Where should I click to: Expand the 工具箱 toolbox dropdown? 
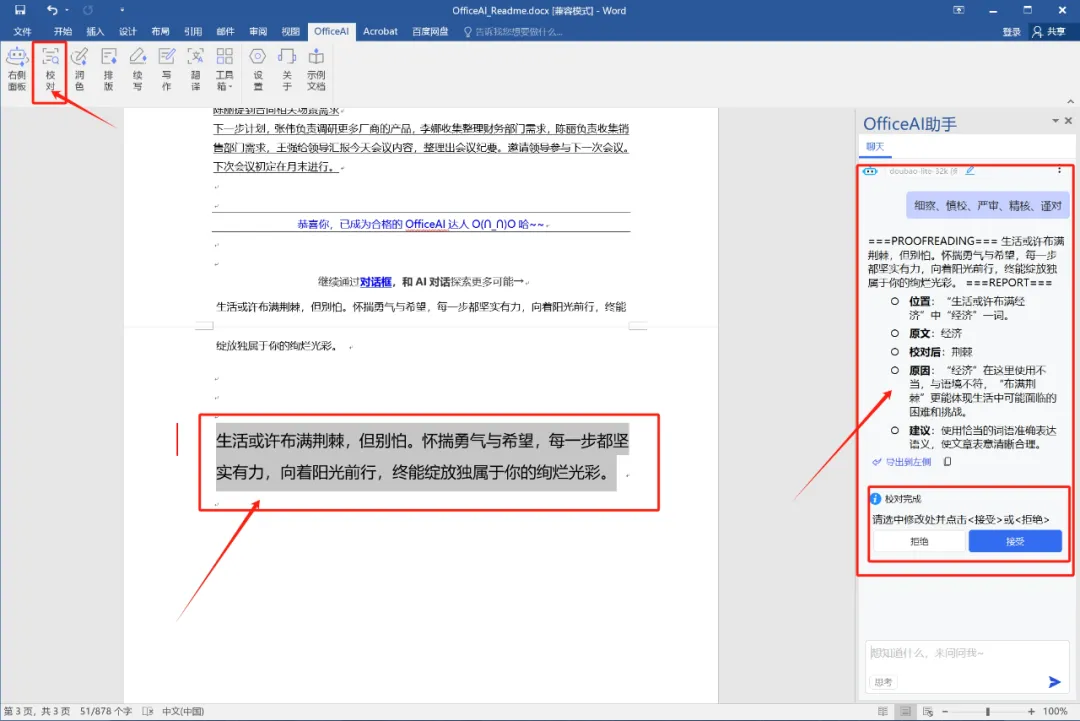[x=225, y=70]
